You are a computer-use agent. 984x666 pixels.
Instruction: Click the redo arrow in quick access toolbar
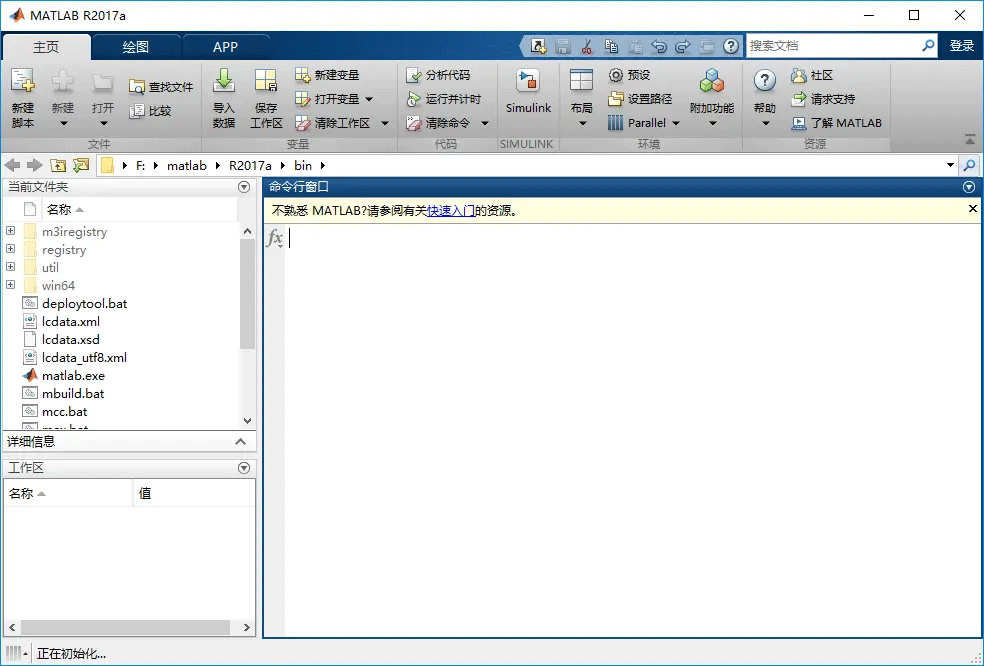[683, 46]
